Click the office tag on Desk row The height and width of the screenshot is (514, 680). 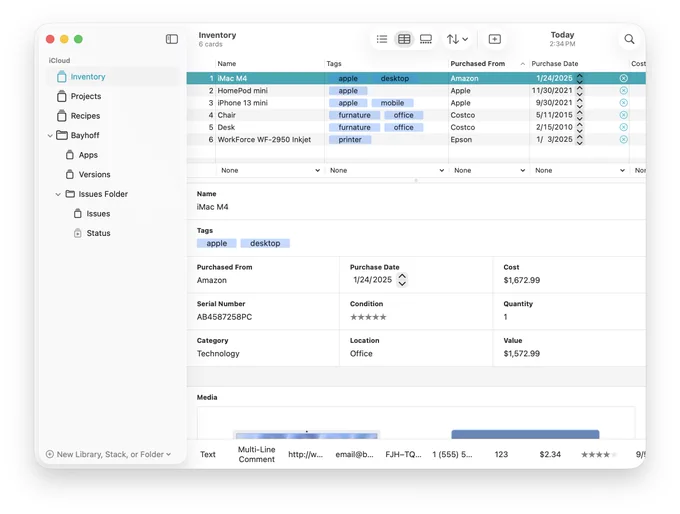(x=403, y=127)
